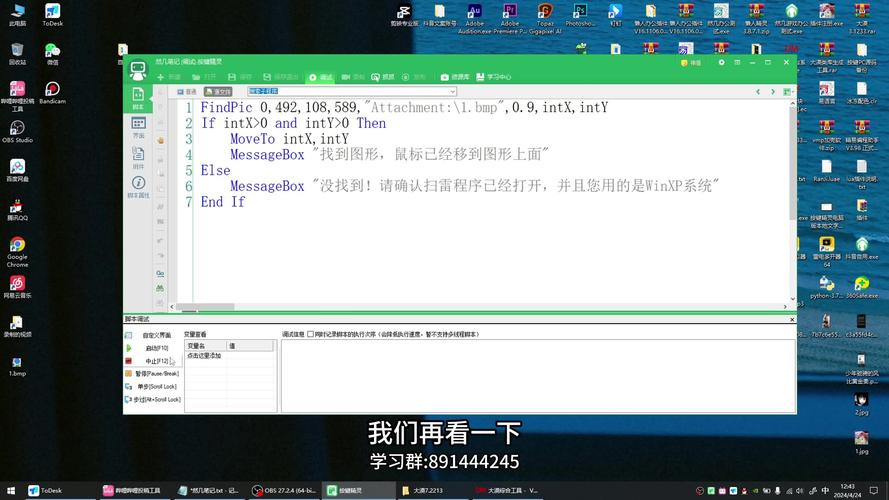Click the debug info output area
889x500 pixels.
tap(538, 376)
